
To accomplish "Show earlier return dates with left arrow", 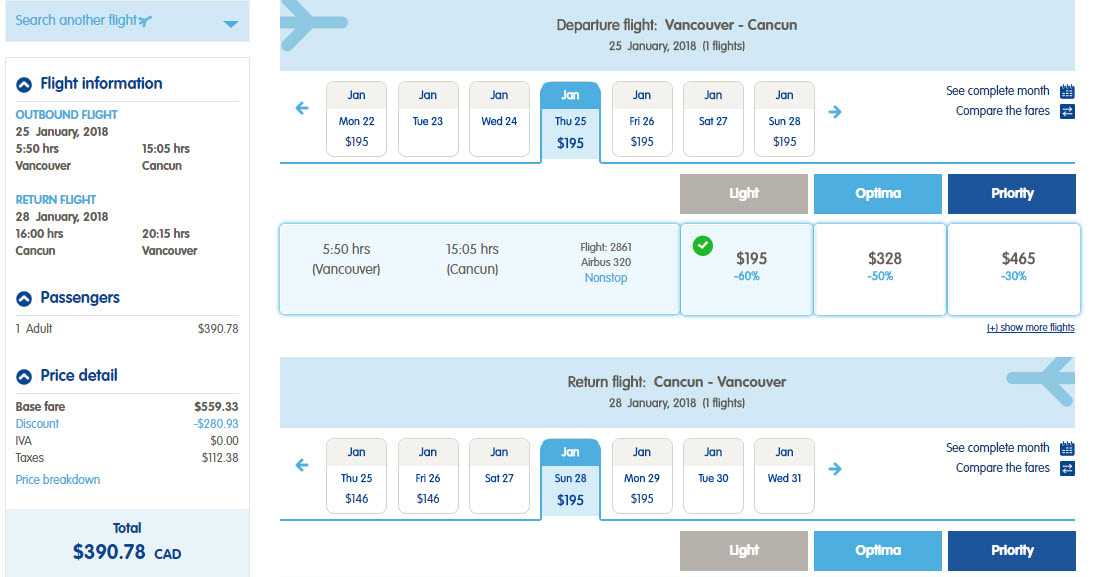I will [x=303, y=465].
